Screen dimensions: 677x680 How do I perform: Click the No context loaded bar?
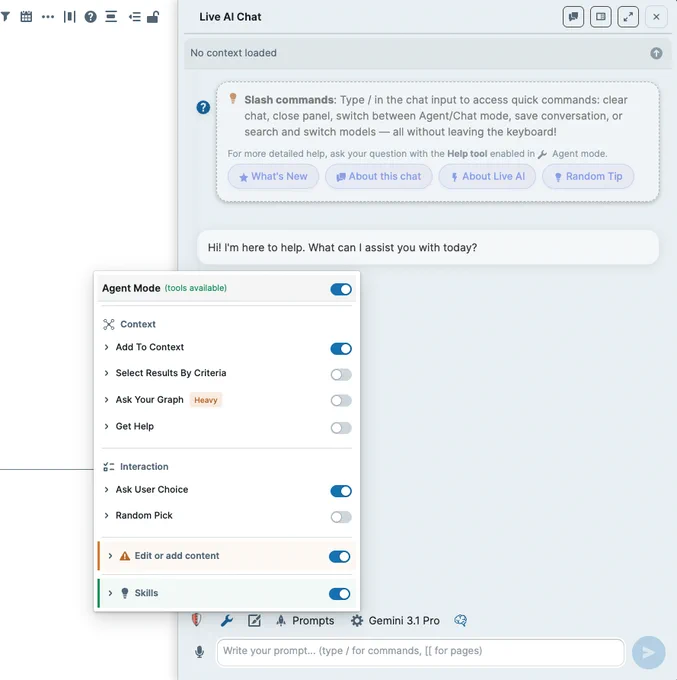pos(428,53)
